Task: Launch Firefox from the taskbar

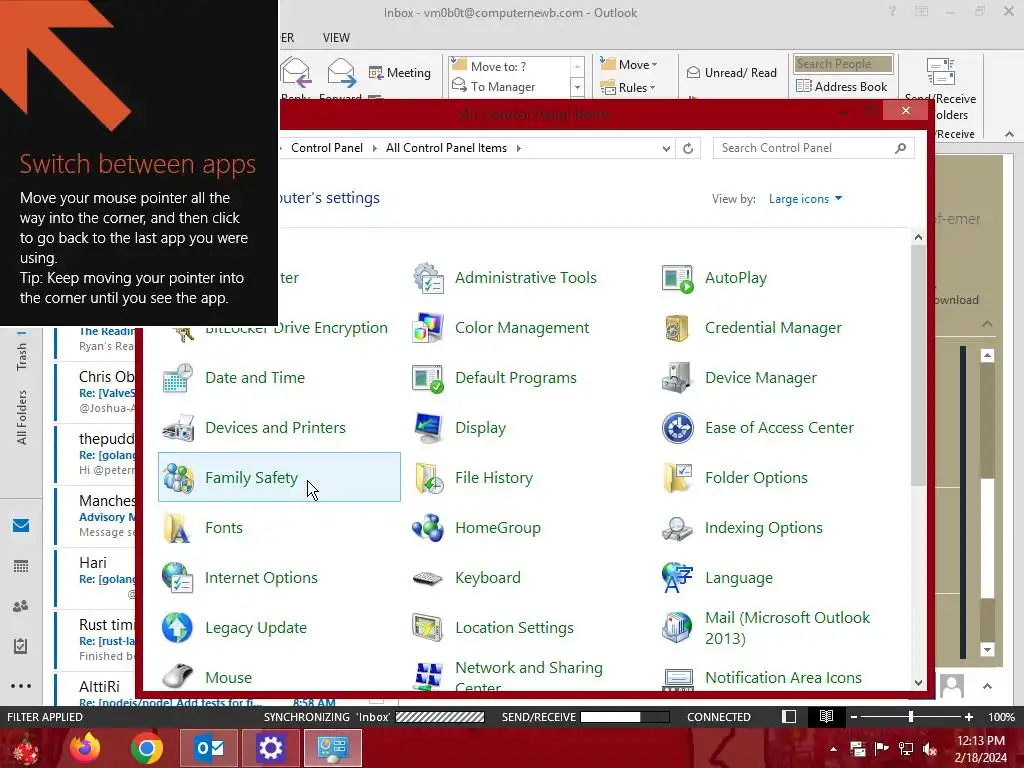Action: click(85, 748)
